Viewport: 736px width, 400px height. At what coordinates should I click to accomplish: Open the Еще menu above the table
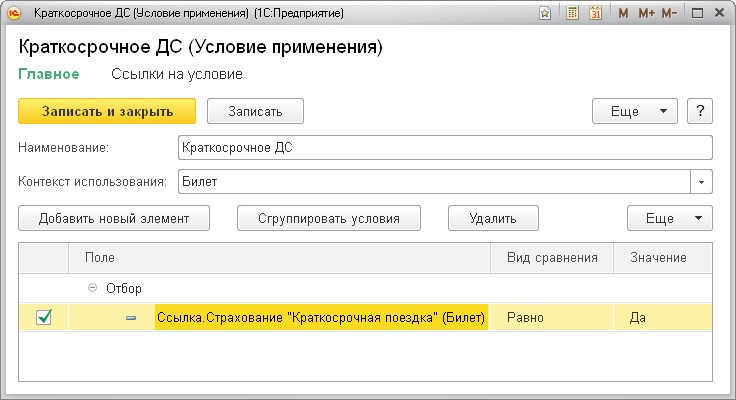click(669, 218)
